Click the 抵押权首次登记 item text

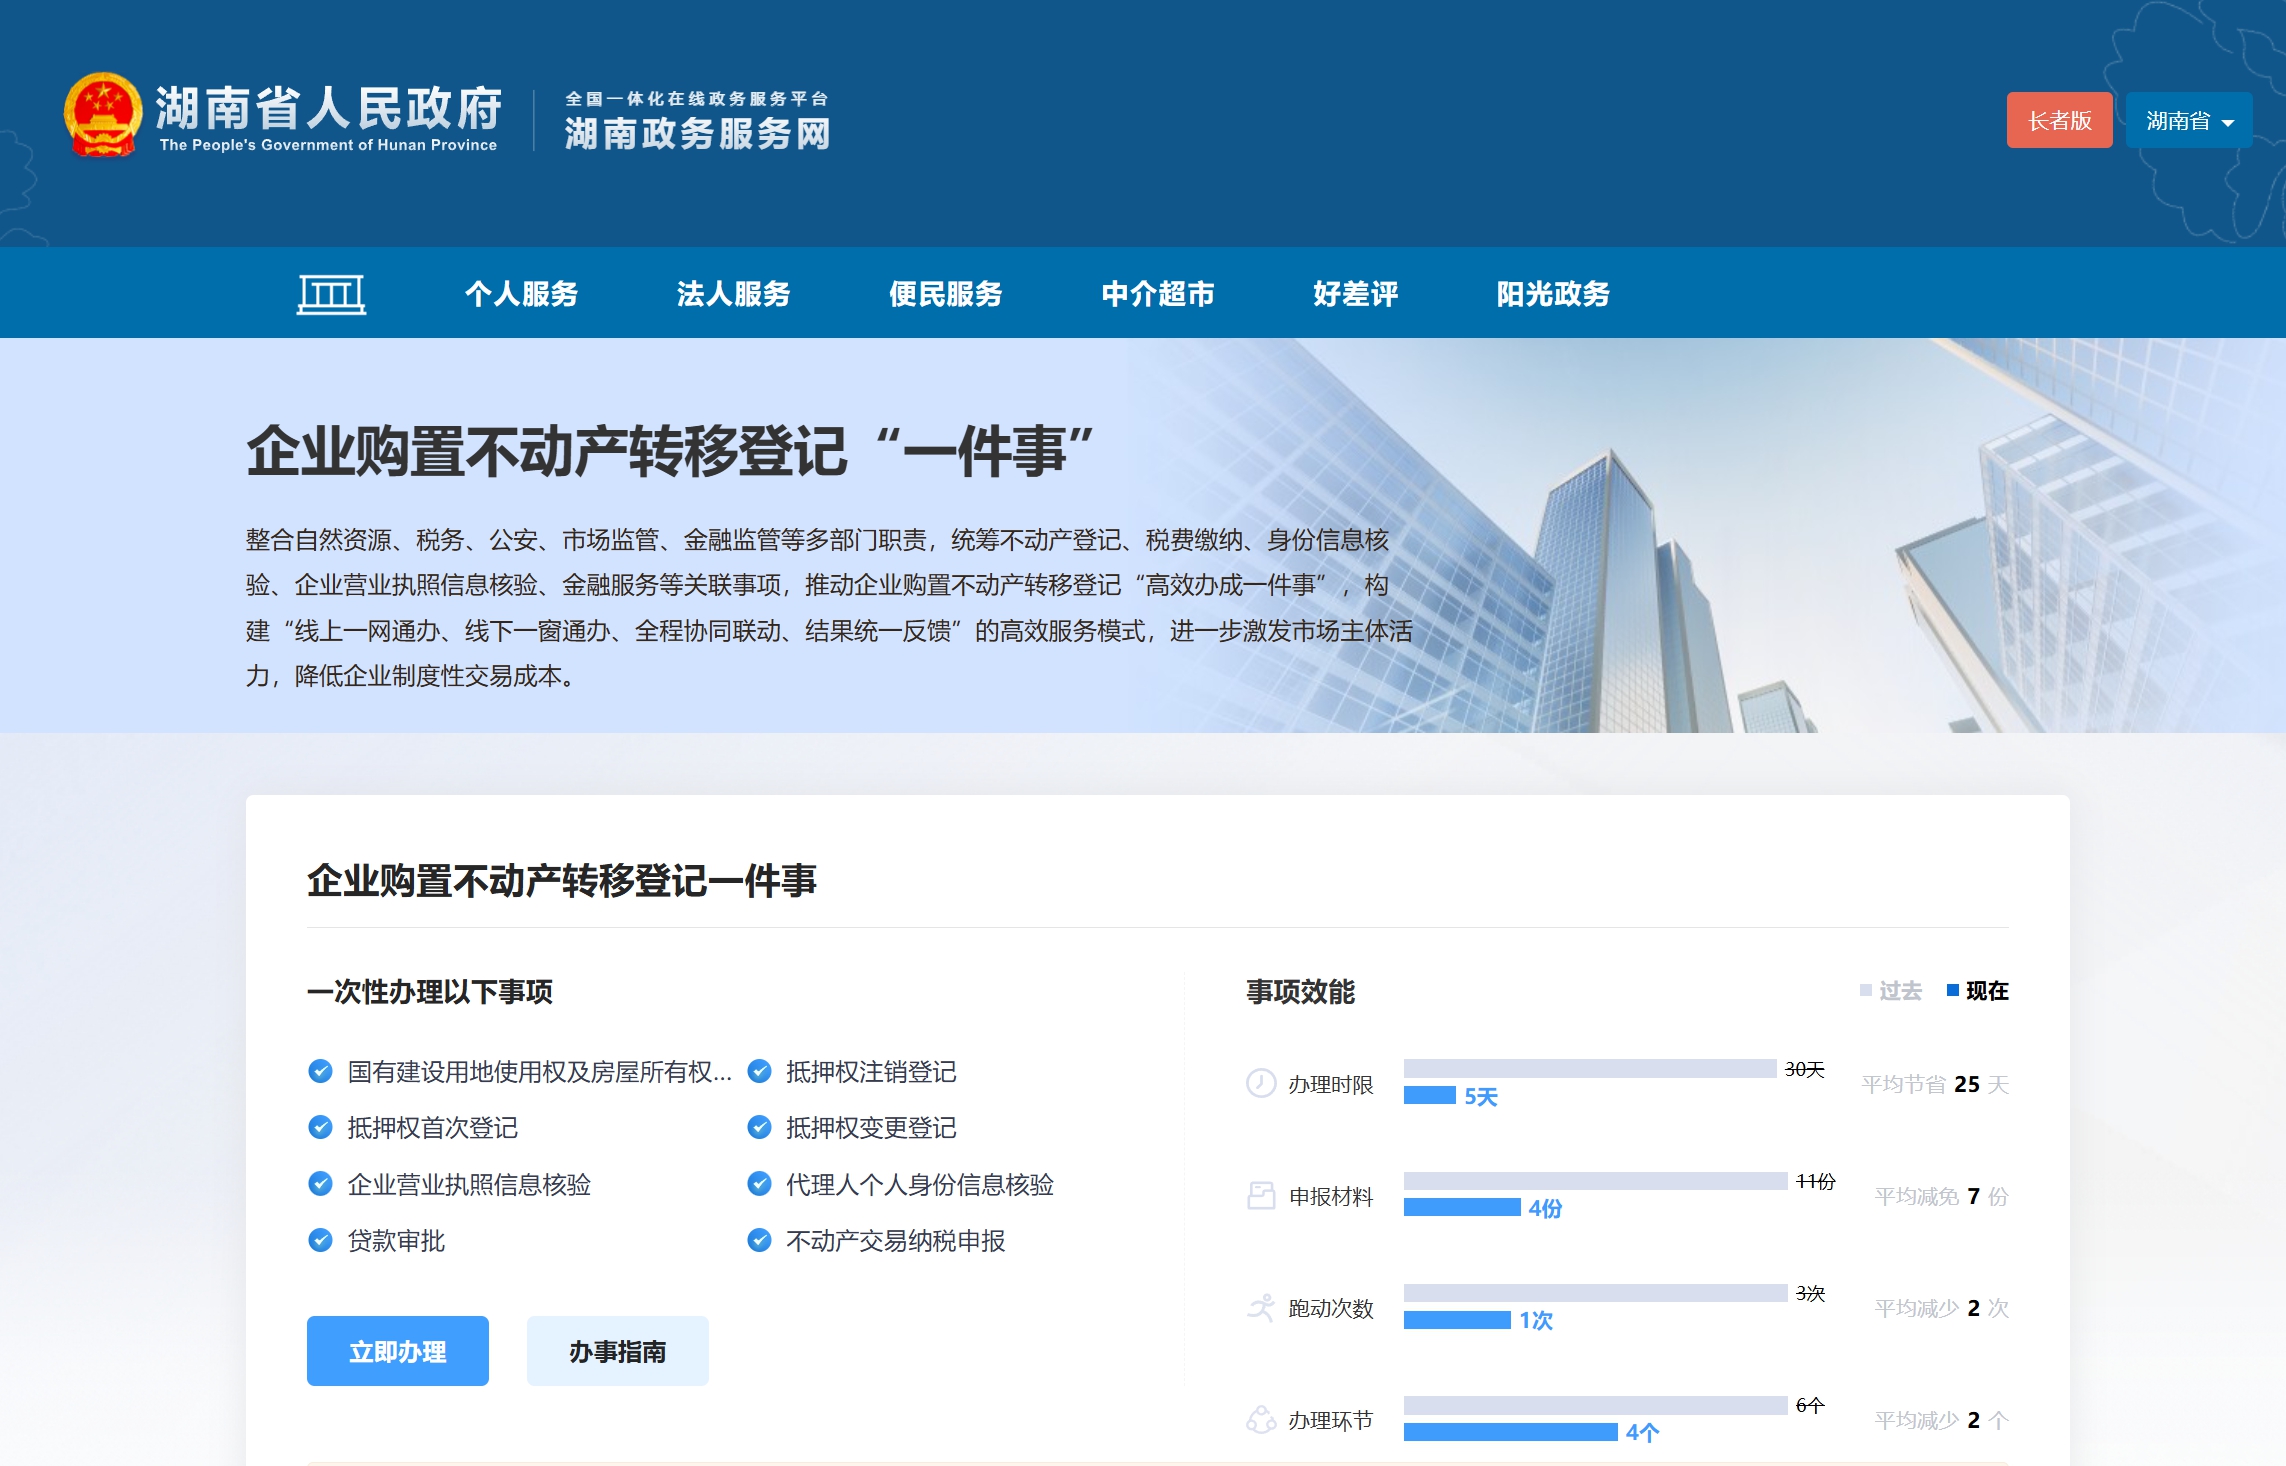432,1128
